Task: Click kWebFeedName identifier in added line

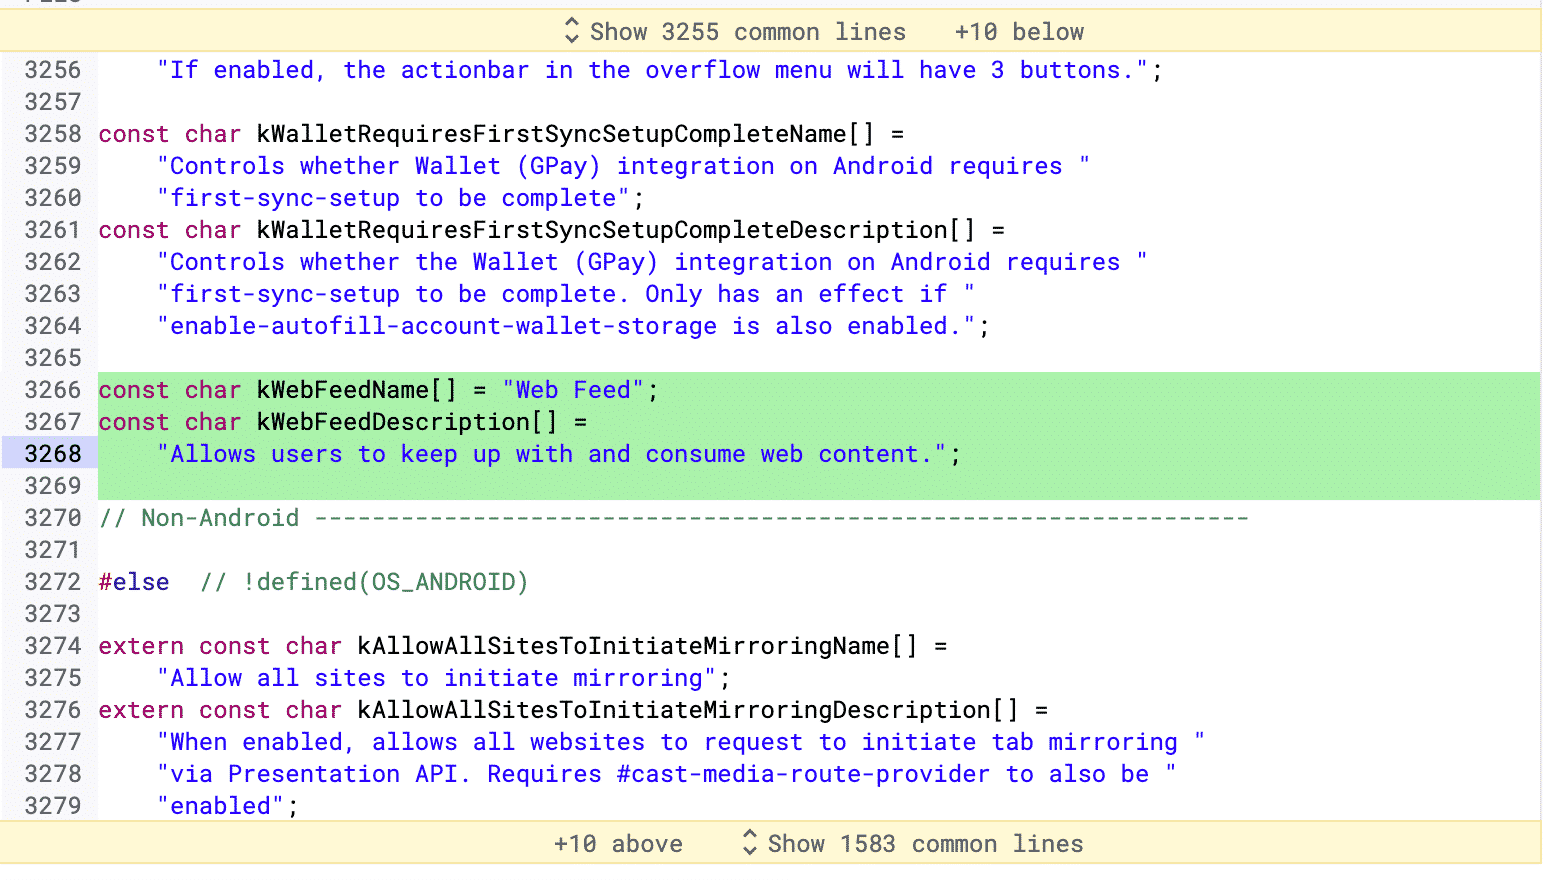Action: [x=343, y=390]
